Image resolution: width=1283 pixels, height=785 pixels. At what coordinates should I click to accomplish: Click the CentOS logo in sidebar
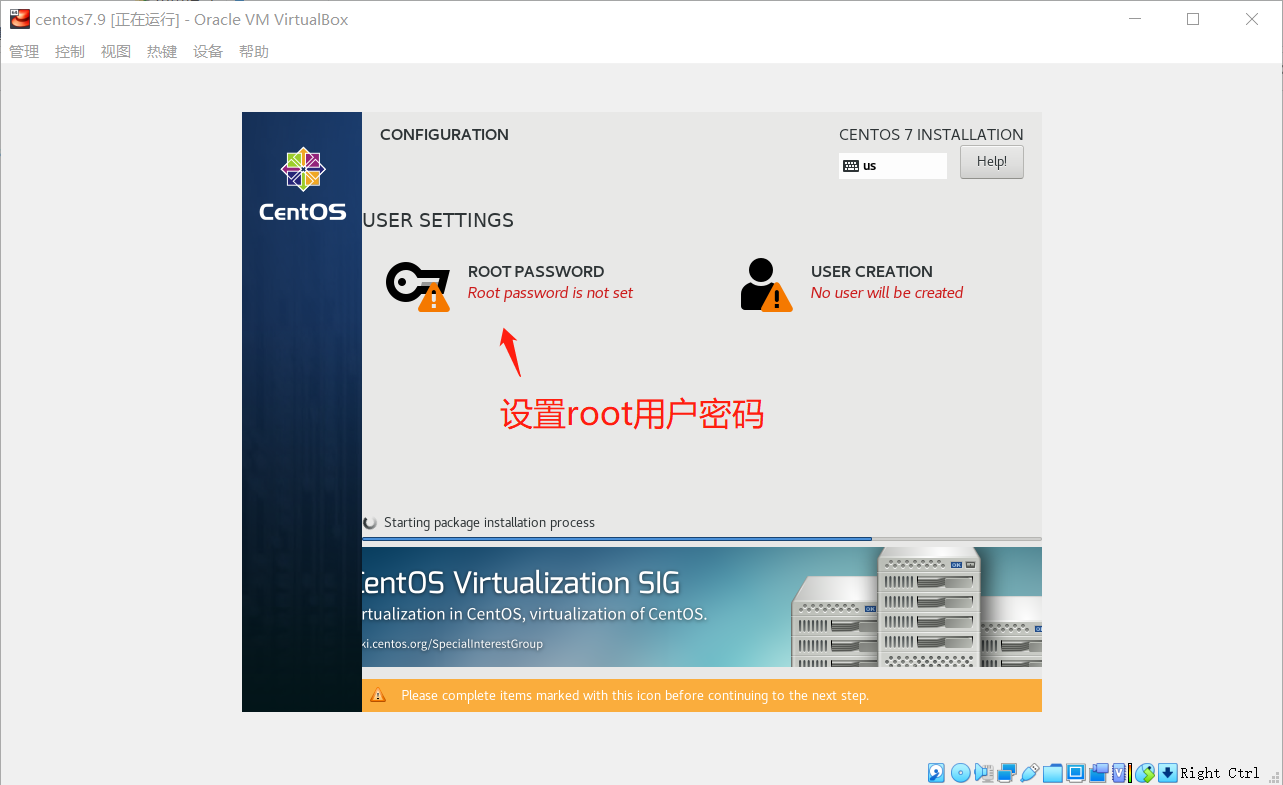tap(302, 185)
